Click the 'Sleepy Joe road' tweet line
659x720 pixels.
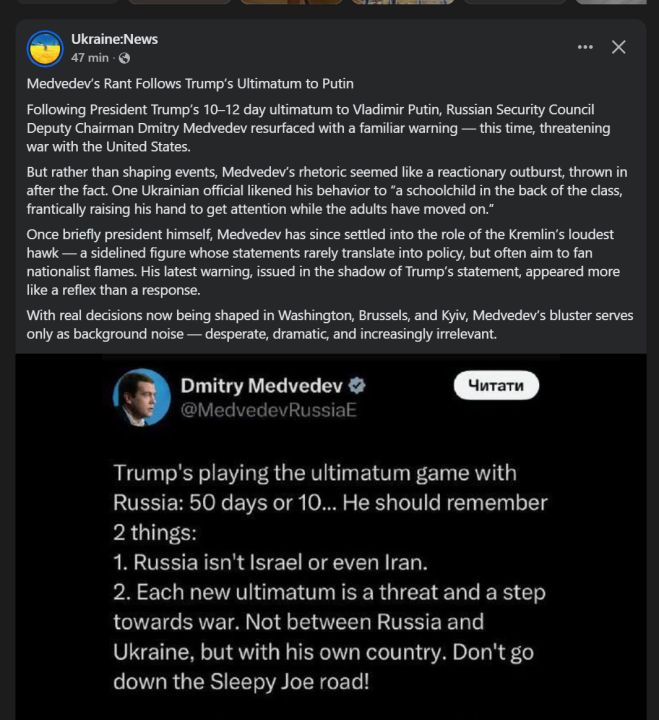238,682
